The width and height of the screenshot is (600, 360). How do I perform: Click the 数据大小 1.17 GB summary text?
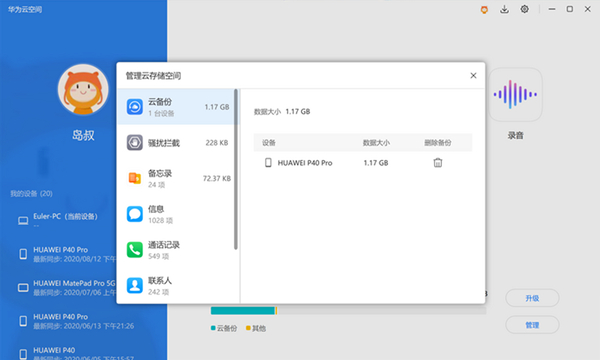tap(282, 112)
